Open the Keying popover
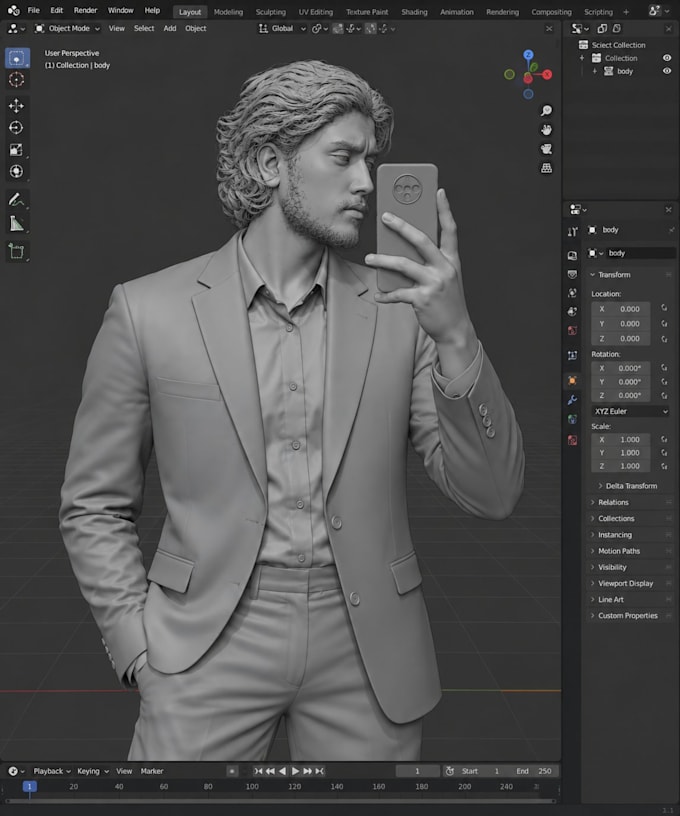Screen dimensions: 680x816 click(93, 771)
